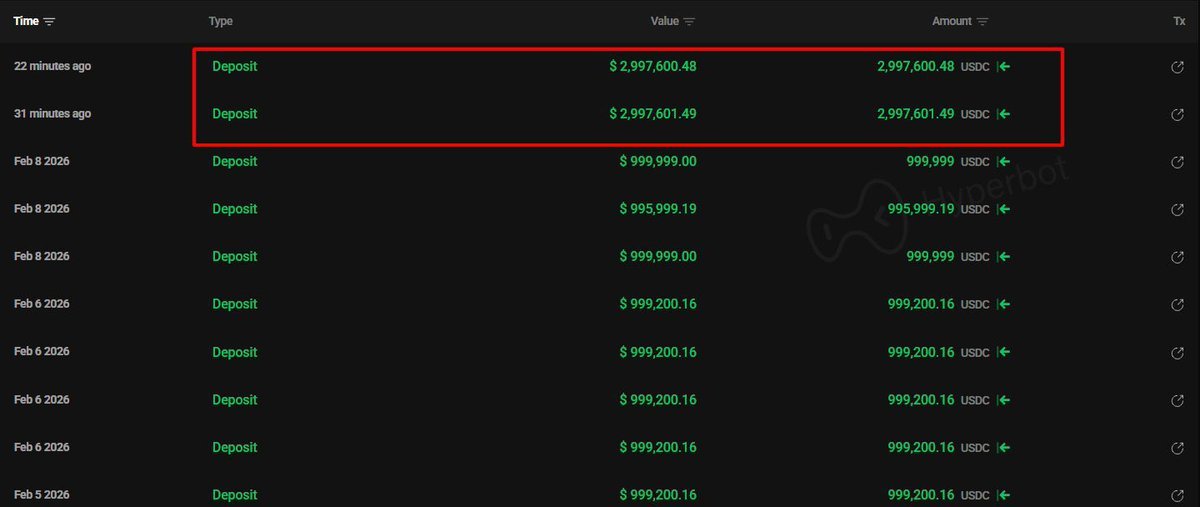Open Tx icon for the 995,999.19 USDC deposit
Viewport: 1200px width, 507px height.
1178,210
